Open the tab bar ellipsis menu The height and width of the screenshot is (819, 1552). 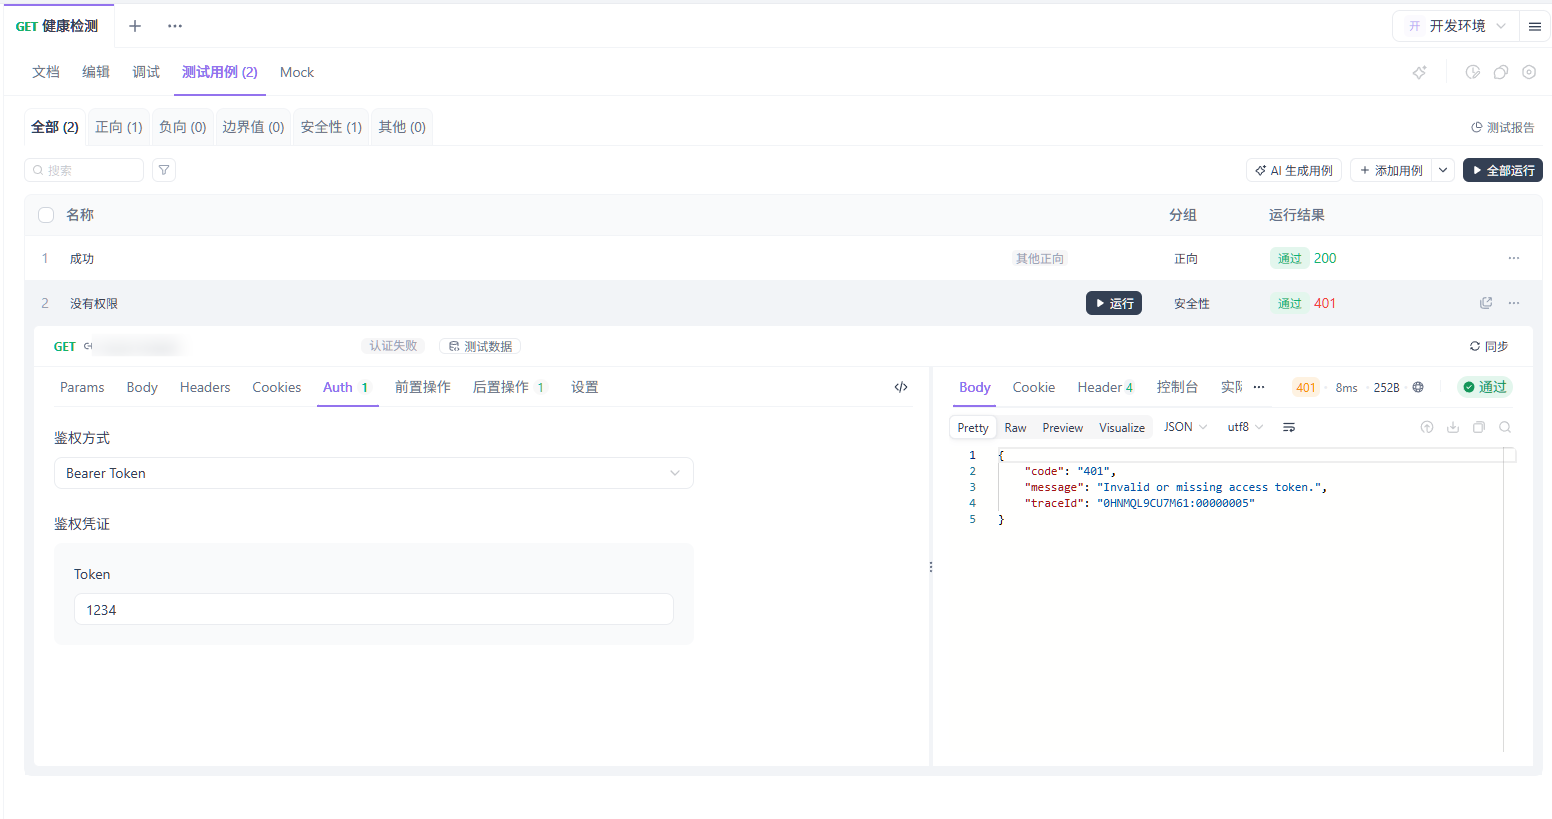click(x=175, y=26)
